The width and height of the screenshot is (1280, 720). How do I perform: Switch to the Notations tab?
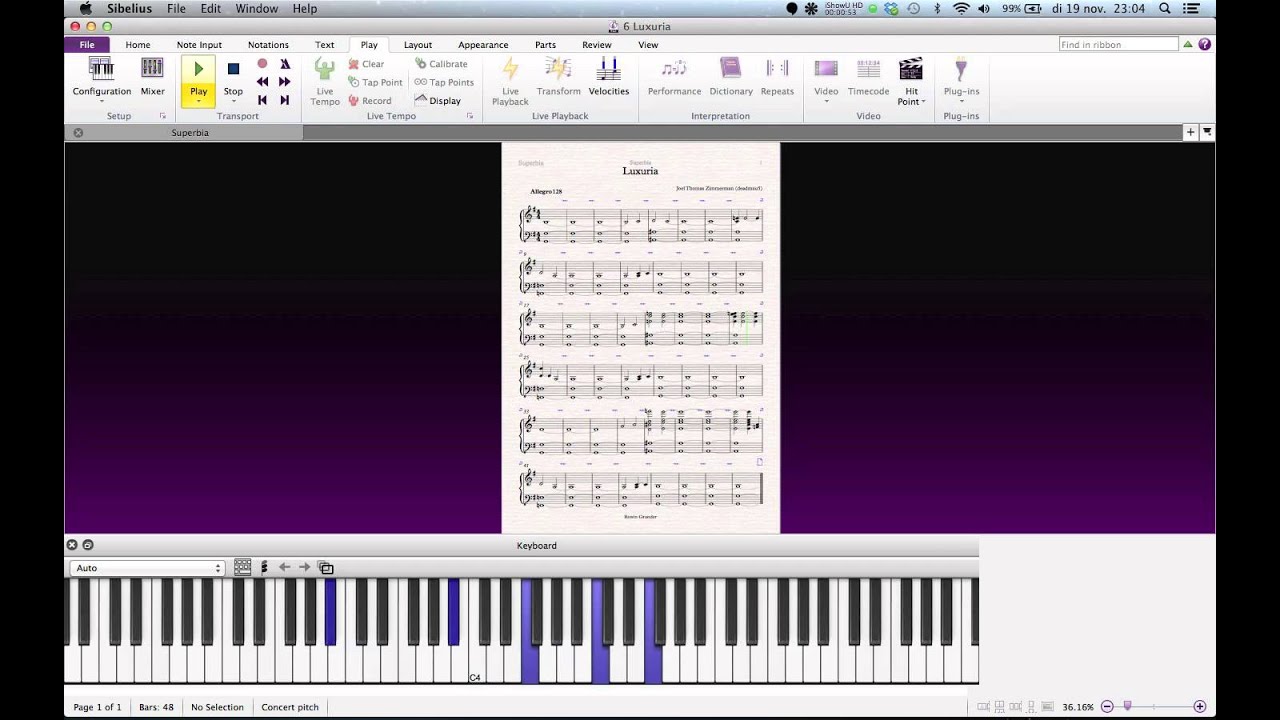[268, 45]
